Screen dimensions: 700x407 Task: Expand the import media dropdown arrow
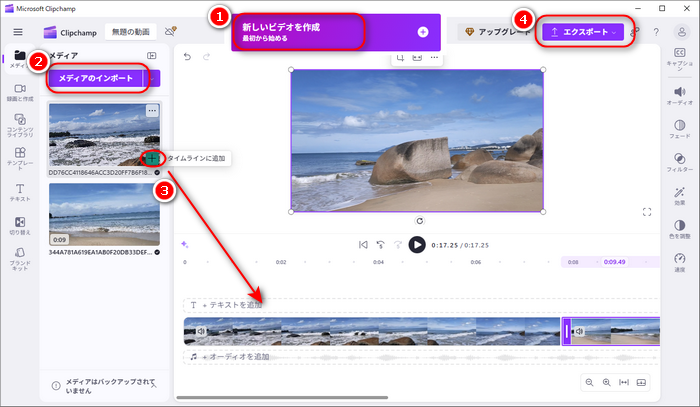coord(153,78)
